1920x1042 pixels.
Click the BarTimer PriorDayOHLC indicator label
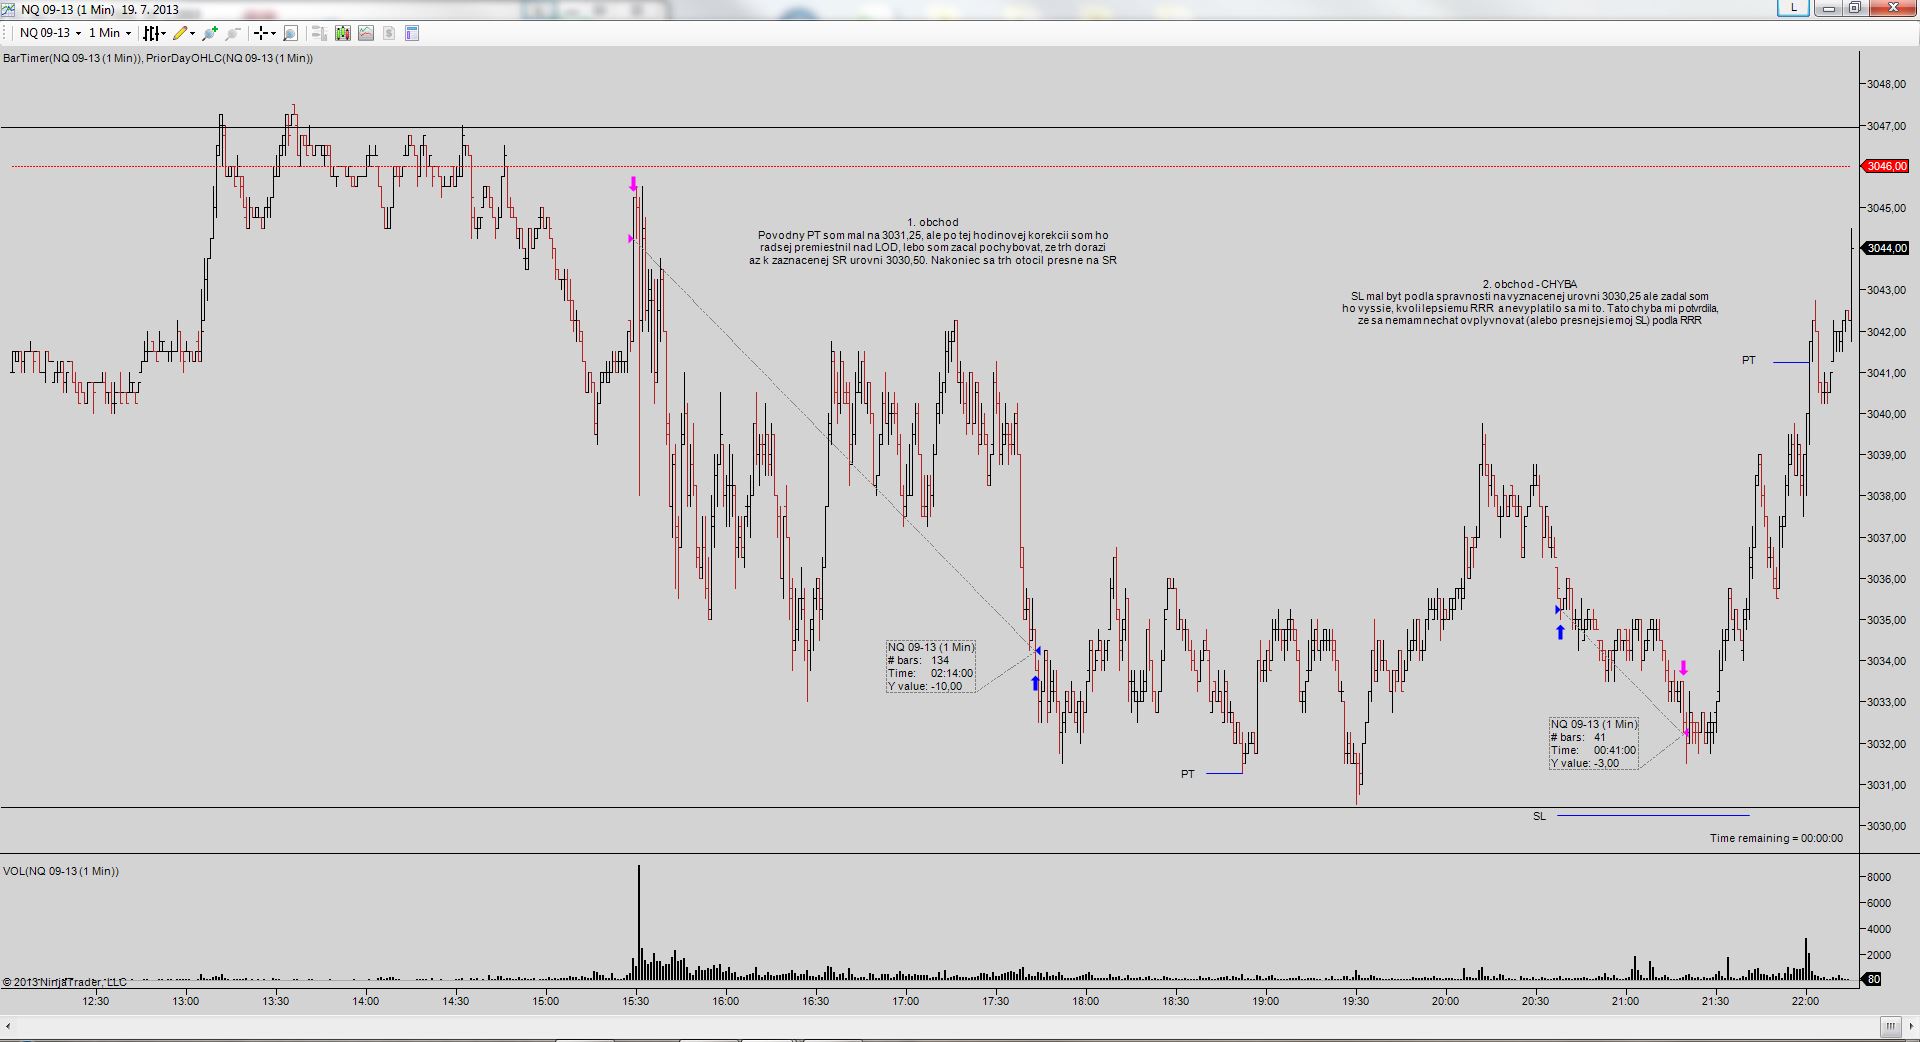(x=158, y=58)
